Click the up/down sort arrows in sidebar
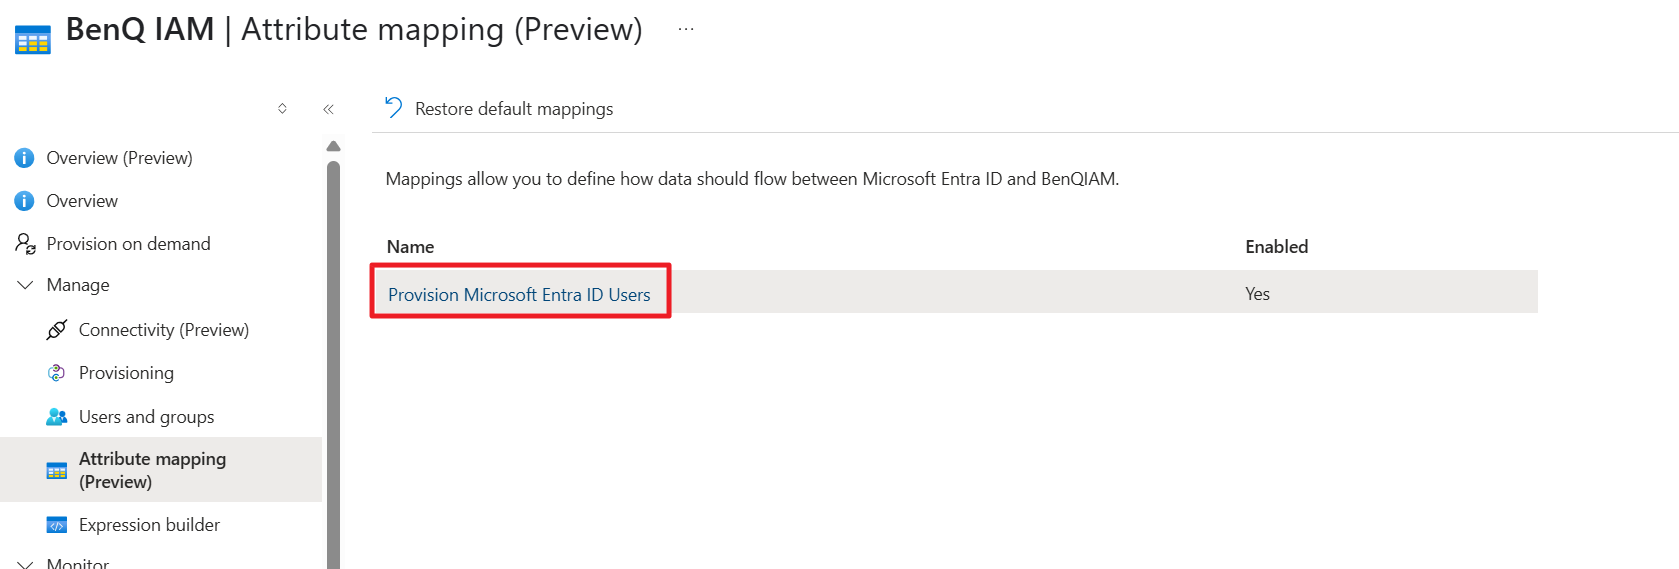 pos(282,108)
